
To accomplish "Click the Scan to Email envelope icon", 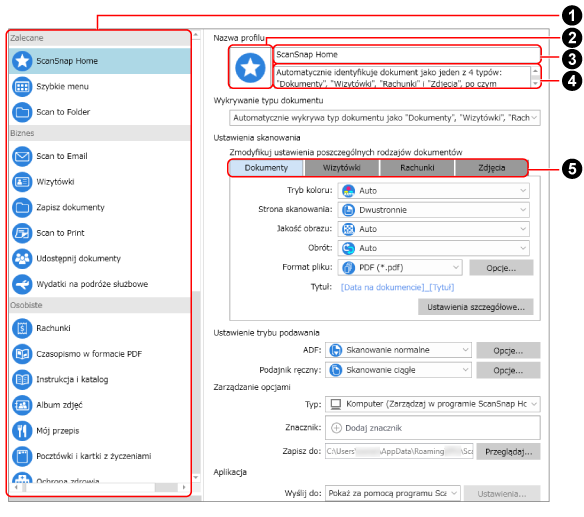I will coord(22,156).
